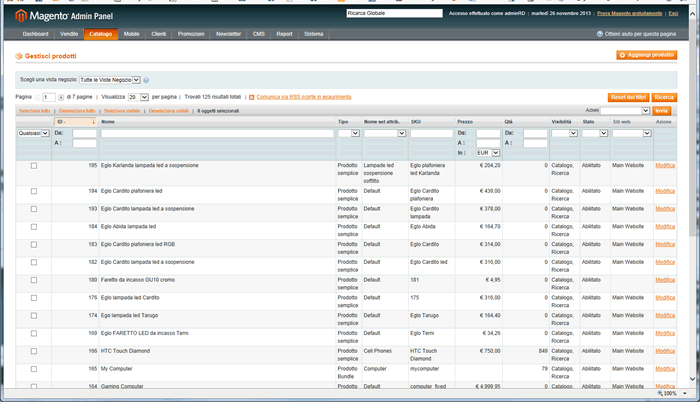This screenshot has height=402, width=700.
Task: Open the Tipo filter dropdown
Action: tap(349, 134)
